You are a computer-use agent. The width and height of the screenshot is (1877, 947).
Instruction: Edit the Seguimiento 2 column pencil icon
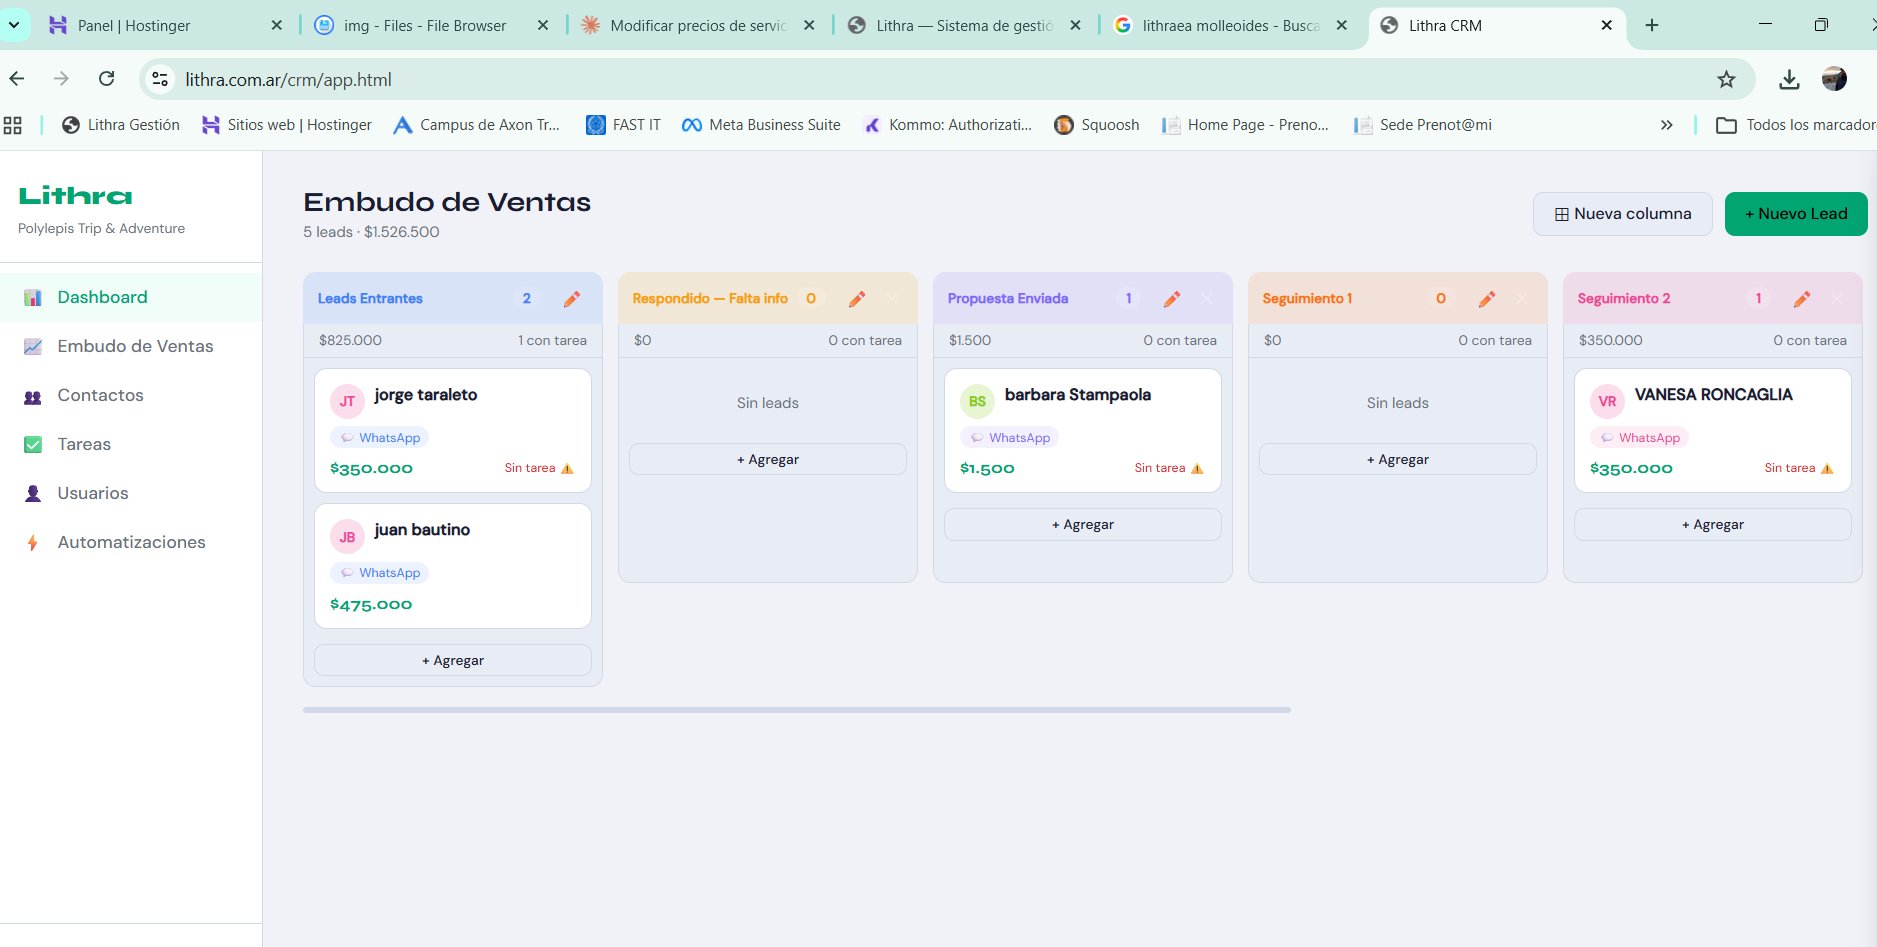pos(1802,299)
